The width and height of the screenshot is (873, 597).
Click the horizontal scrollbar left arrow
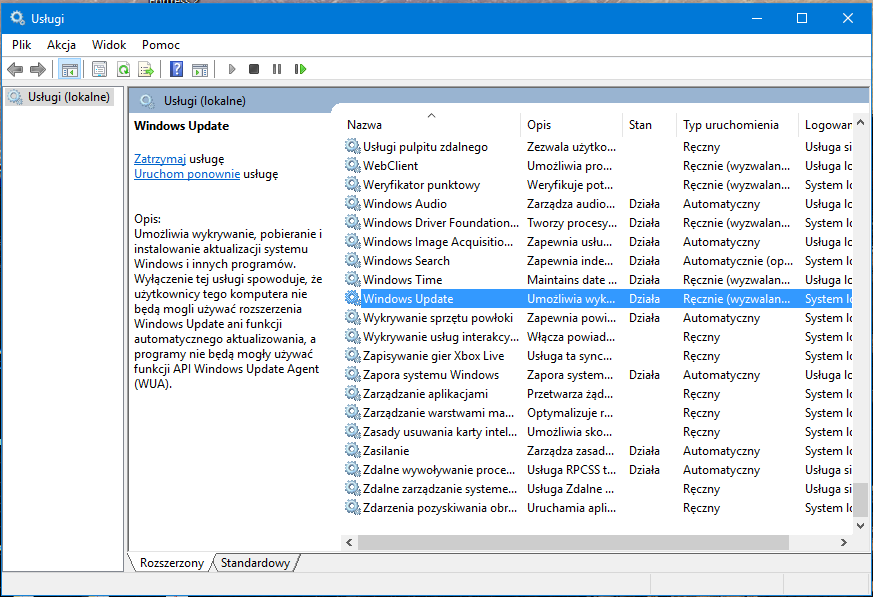350,542
